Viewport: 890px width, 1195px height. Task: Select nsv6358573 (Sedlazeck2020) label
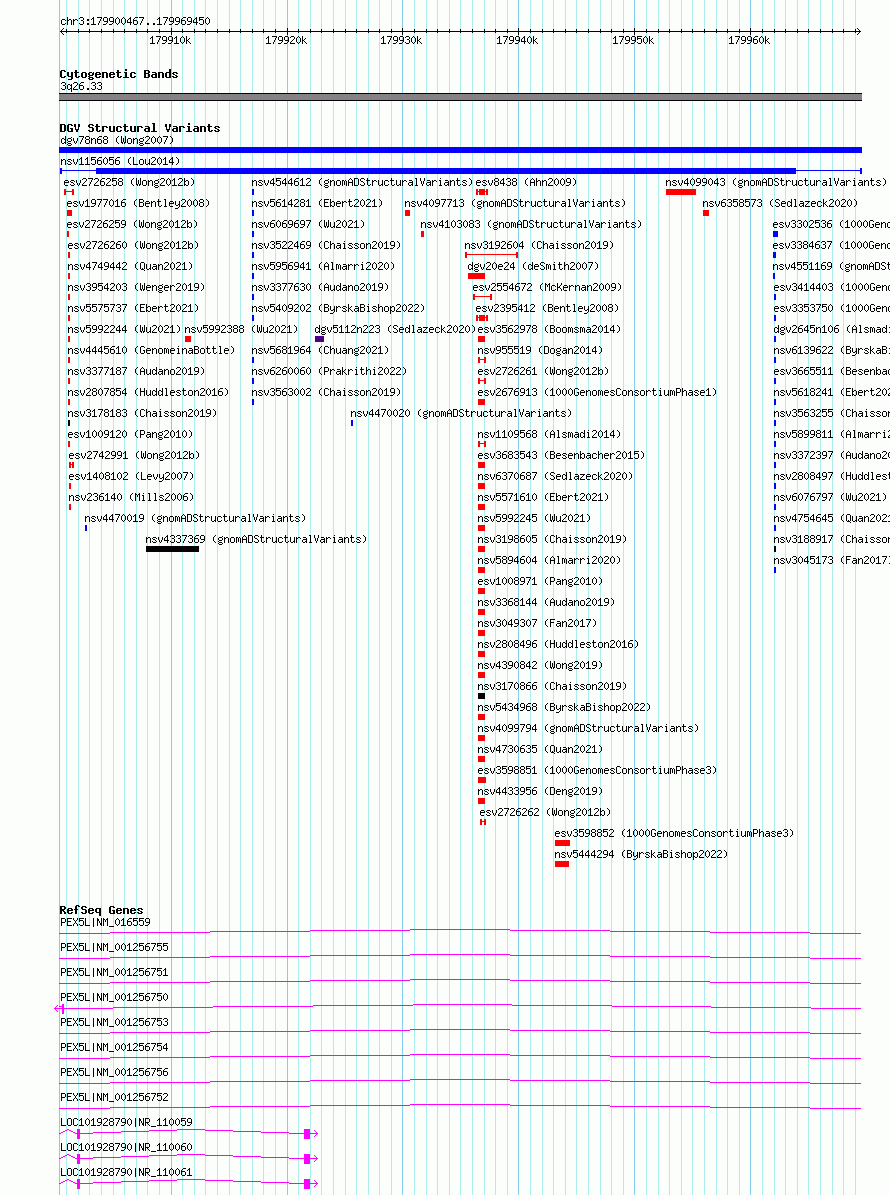coord(780,203)
